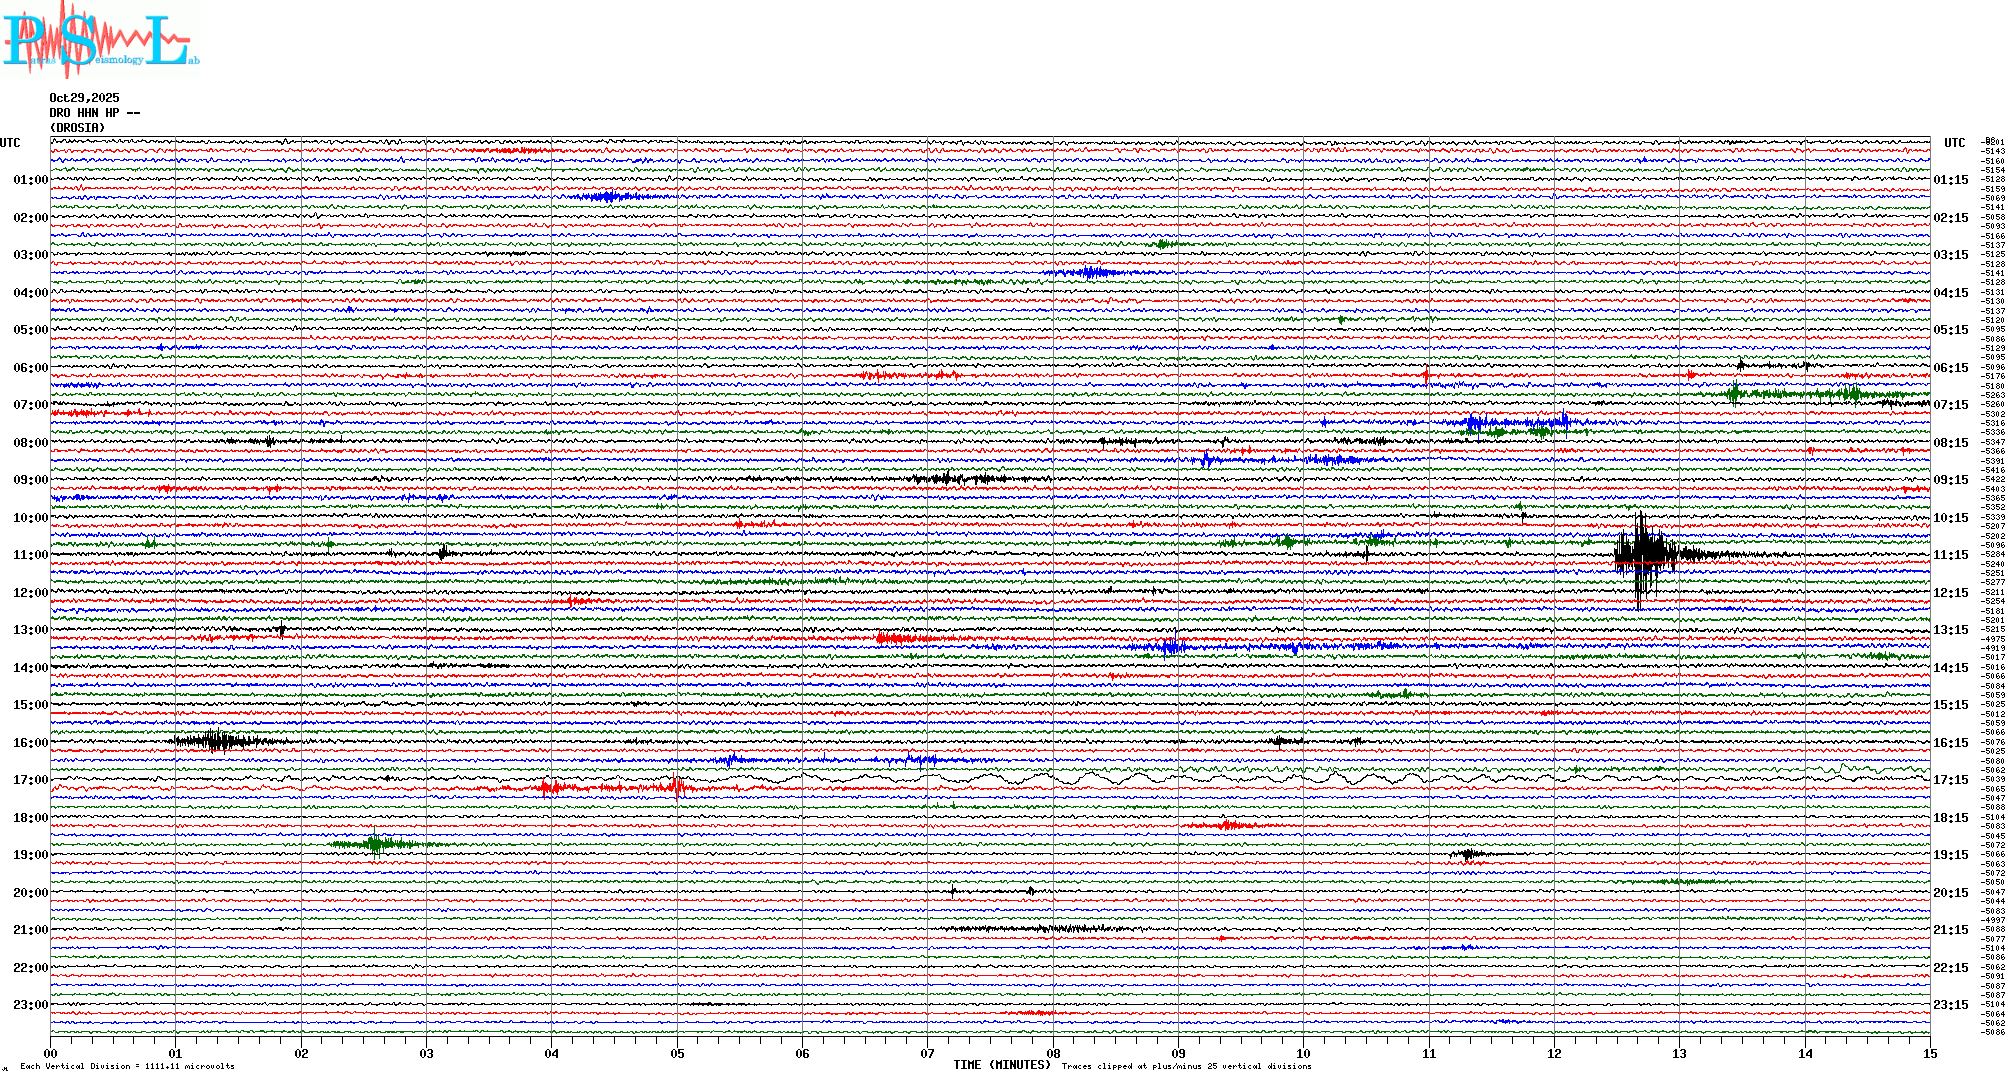
Task: Click the black event on the 16:00 trace
Action: (x=215, y=741)
